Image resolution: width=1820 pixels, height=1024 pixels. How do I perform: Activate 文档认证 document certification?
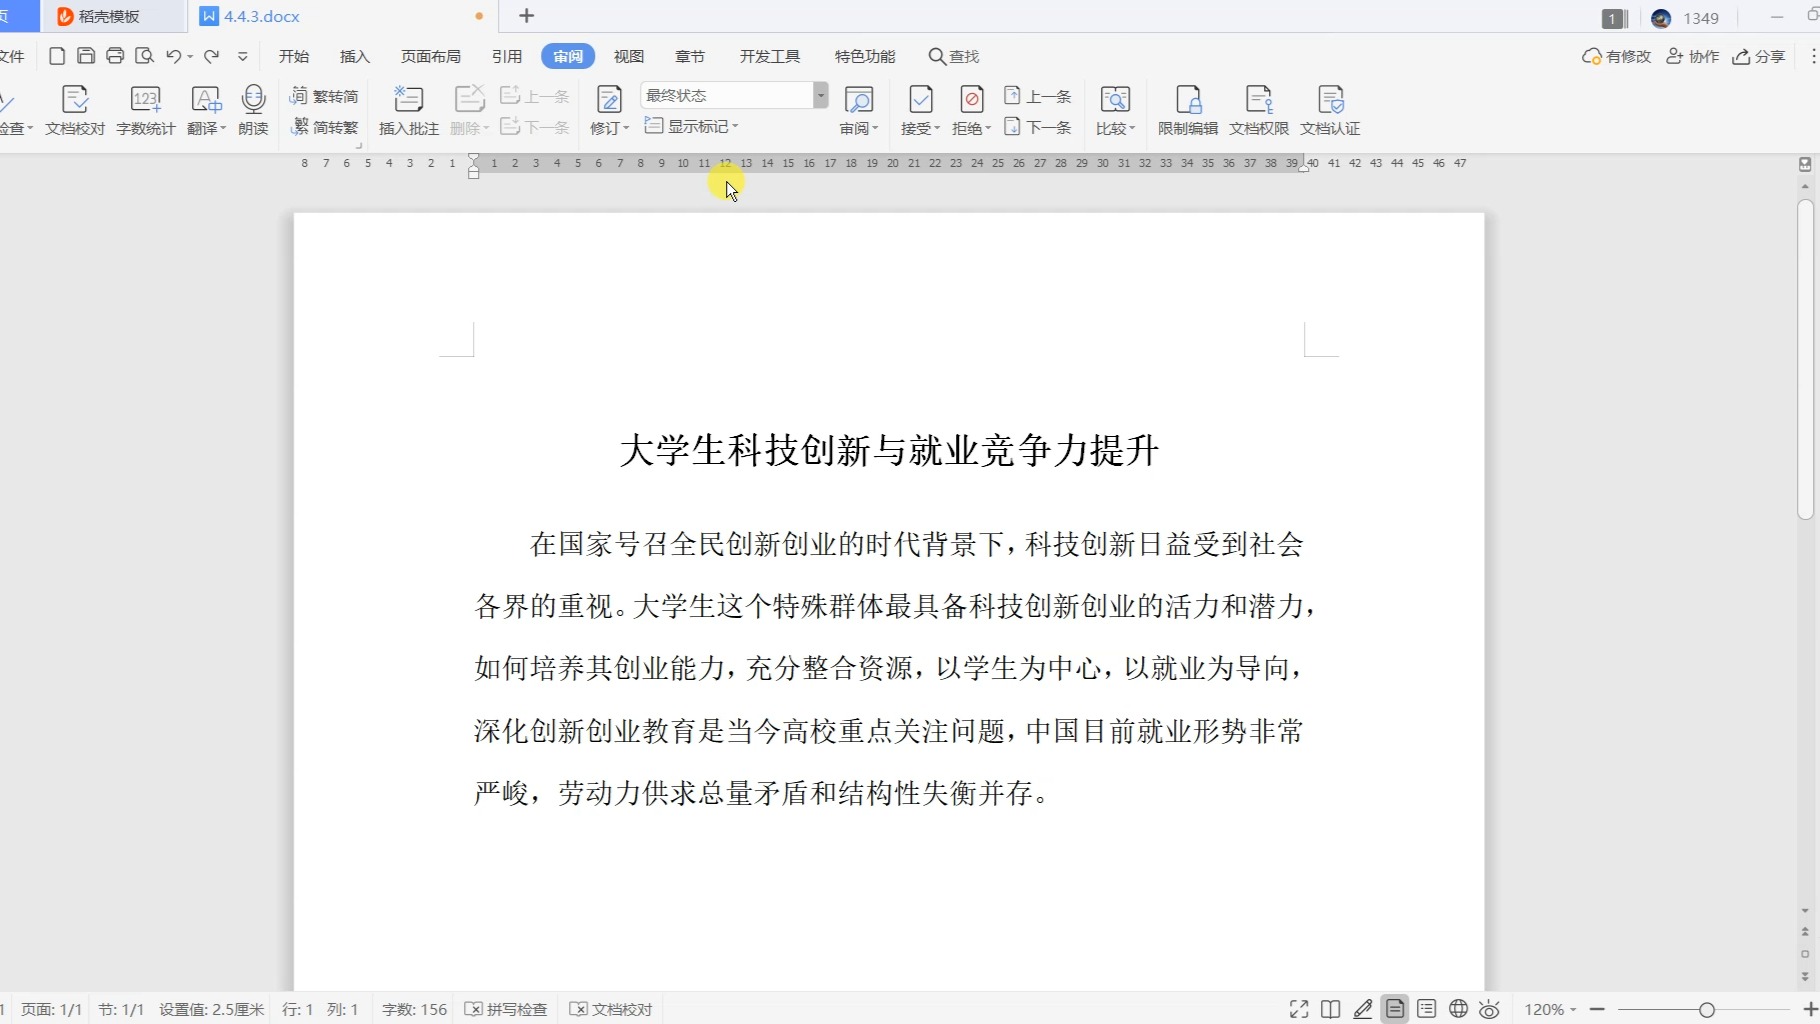[1330, 108]
